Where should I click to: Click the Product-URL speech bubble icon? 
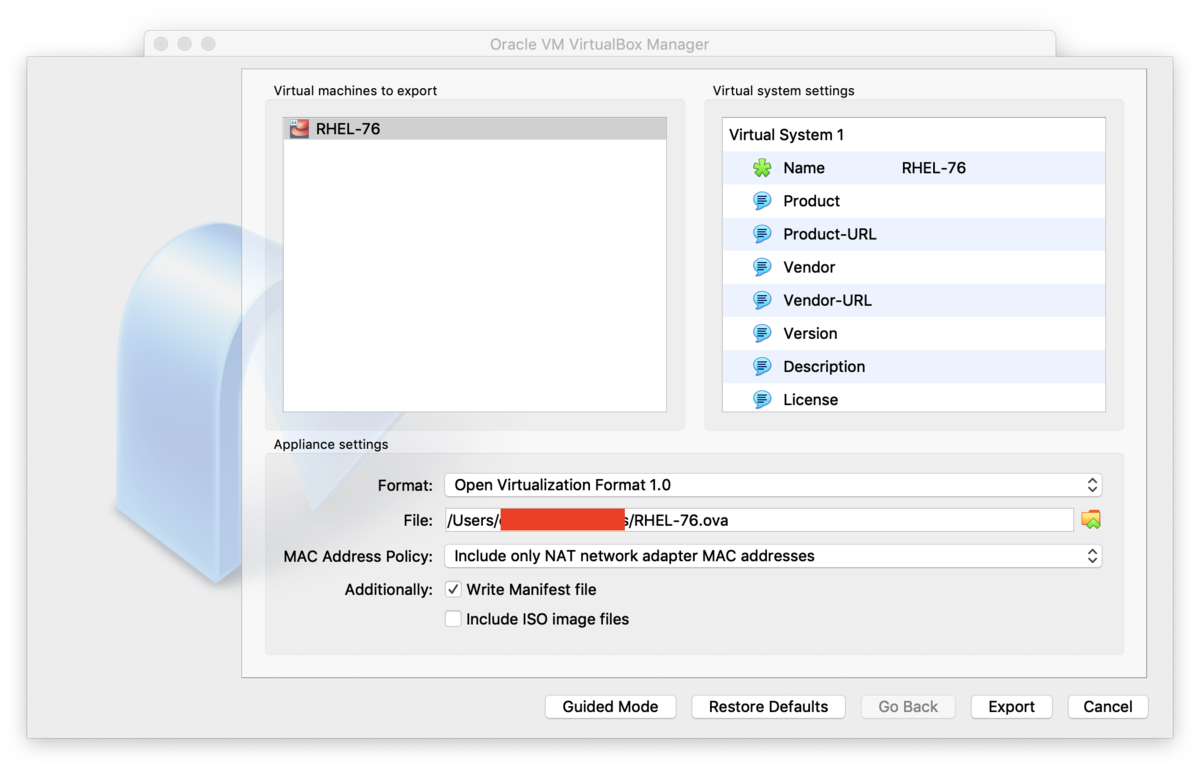point(762,234)
